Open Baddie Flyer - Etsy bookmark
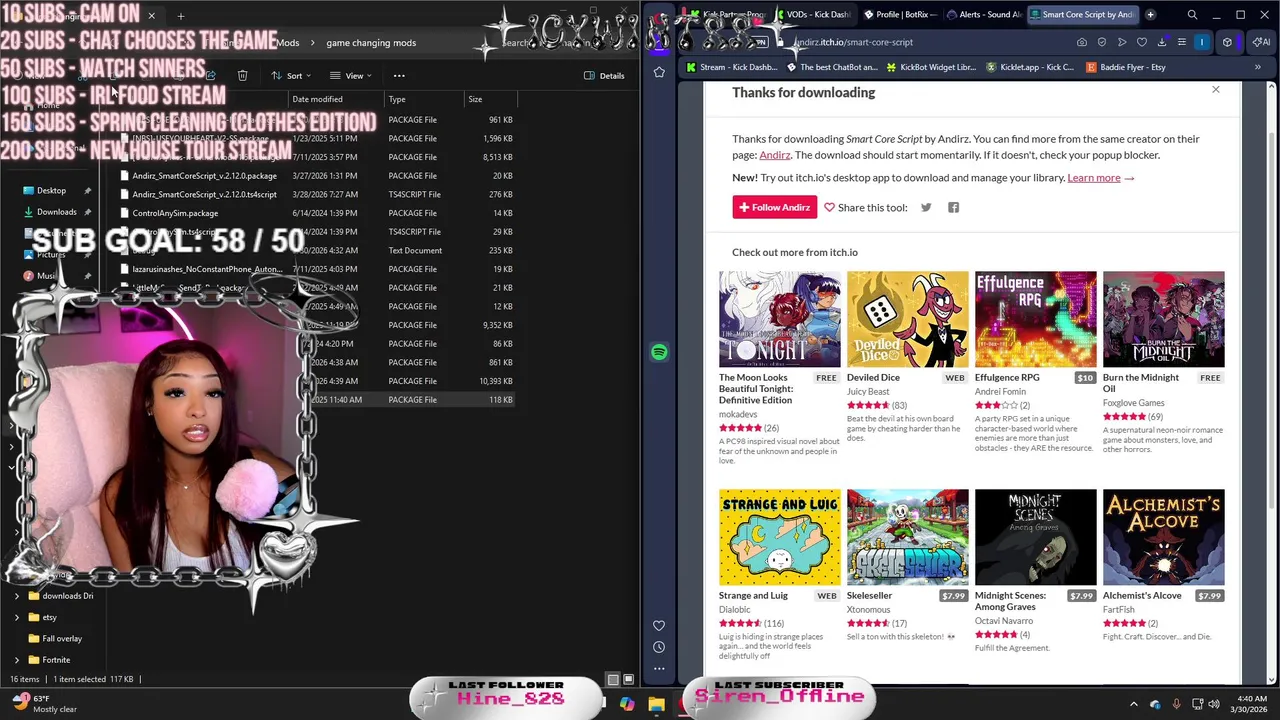1280x720 pixels. [x=1125, y=67]
